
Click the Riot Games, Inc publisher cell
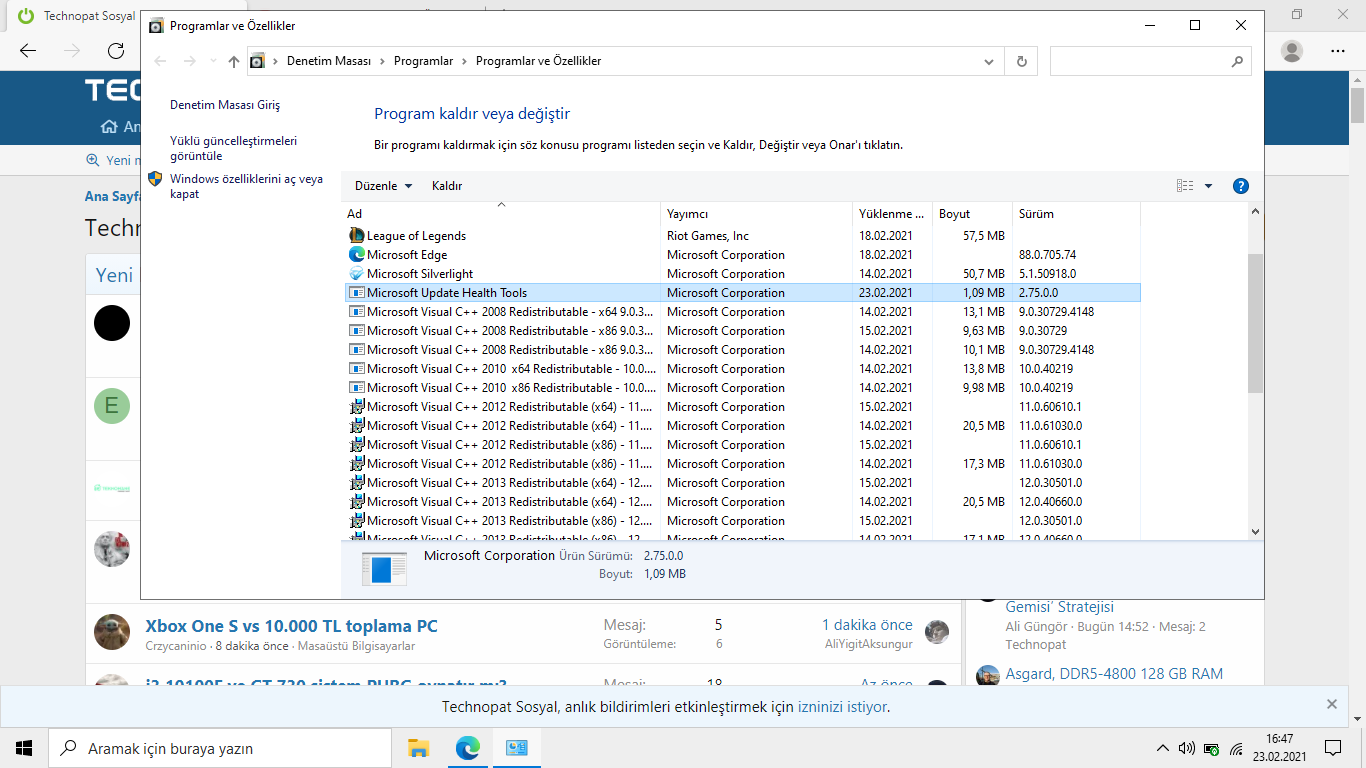(x=707, y=236)
